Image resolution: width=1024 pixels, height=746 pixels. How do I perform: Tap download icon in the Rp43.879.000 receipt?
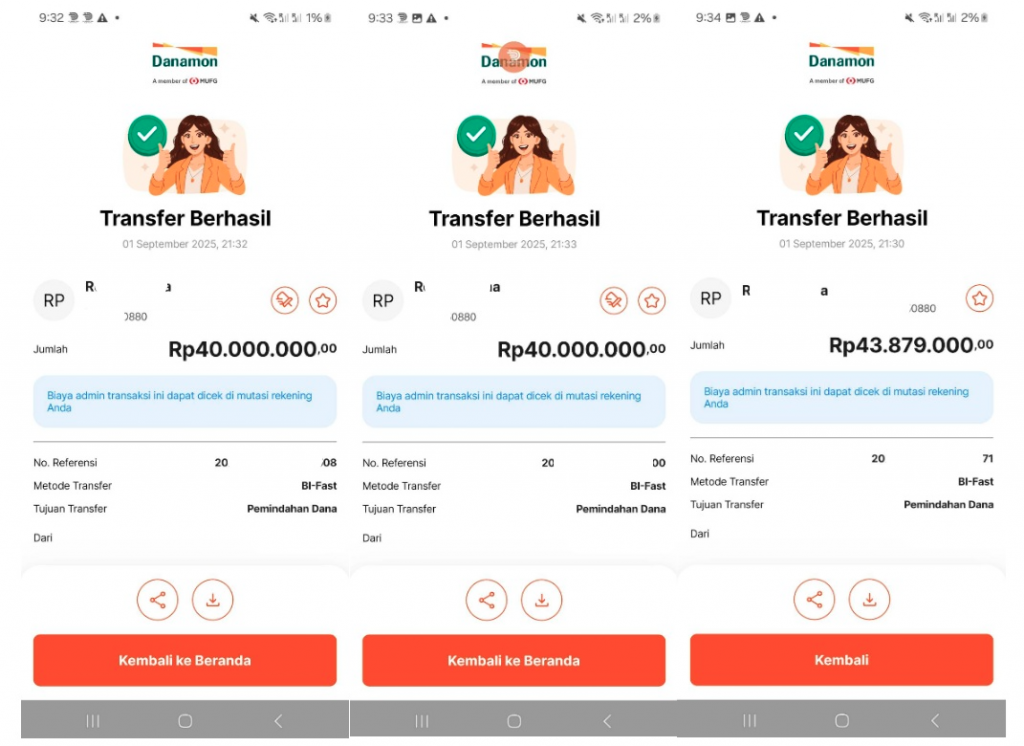pyautogui.click(x=869, y=599)
